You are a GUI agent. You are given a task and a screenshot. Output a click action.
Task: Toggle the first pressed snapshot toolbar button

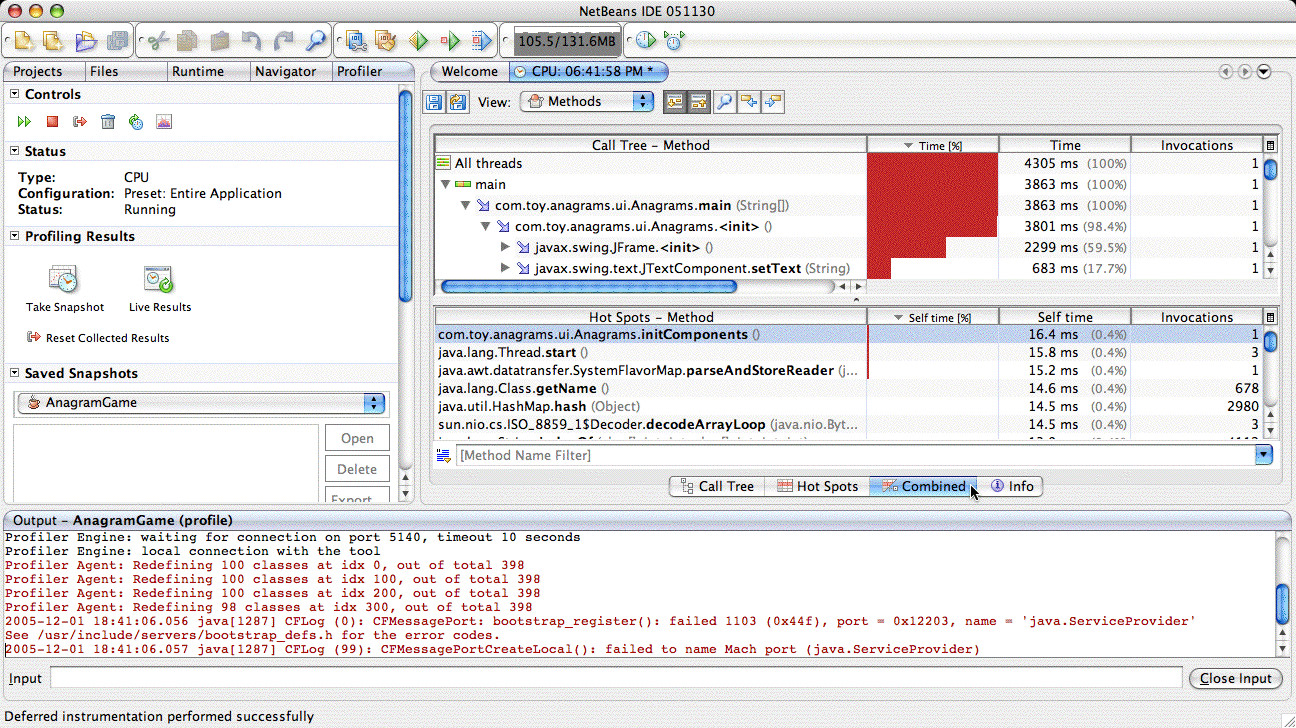click(675, 101)
